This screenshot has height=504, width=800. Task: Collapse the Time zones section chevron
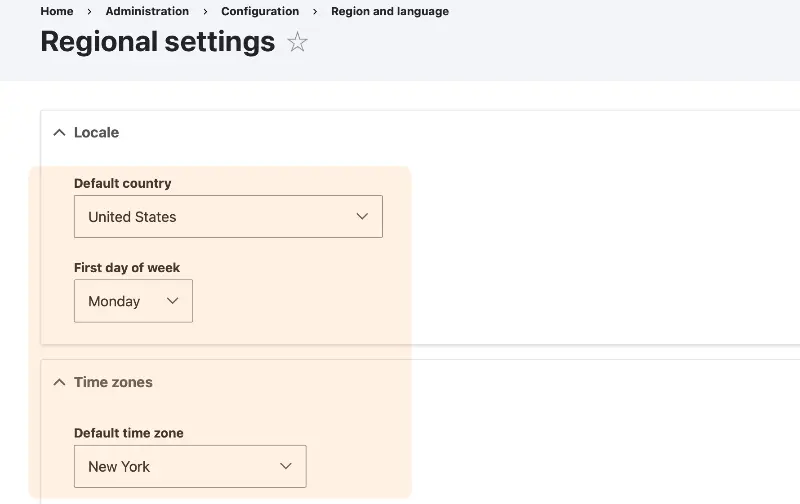pos(59,382)
